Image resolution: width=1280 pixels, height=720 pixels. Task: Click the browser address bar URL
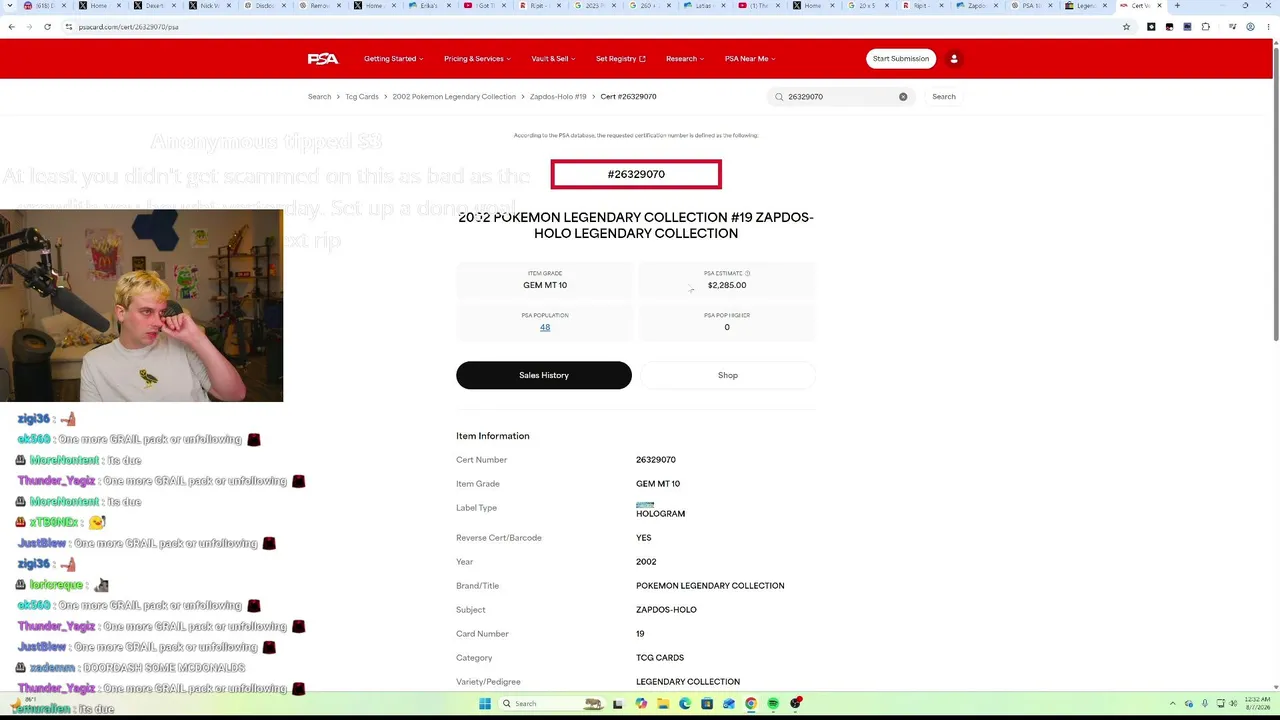(x=128, y=27)
